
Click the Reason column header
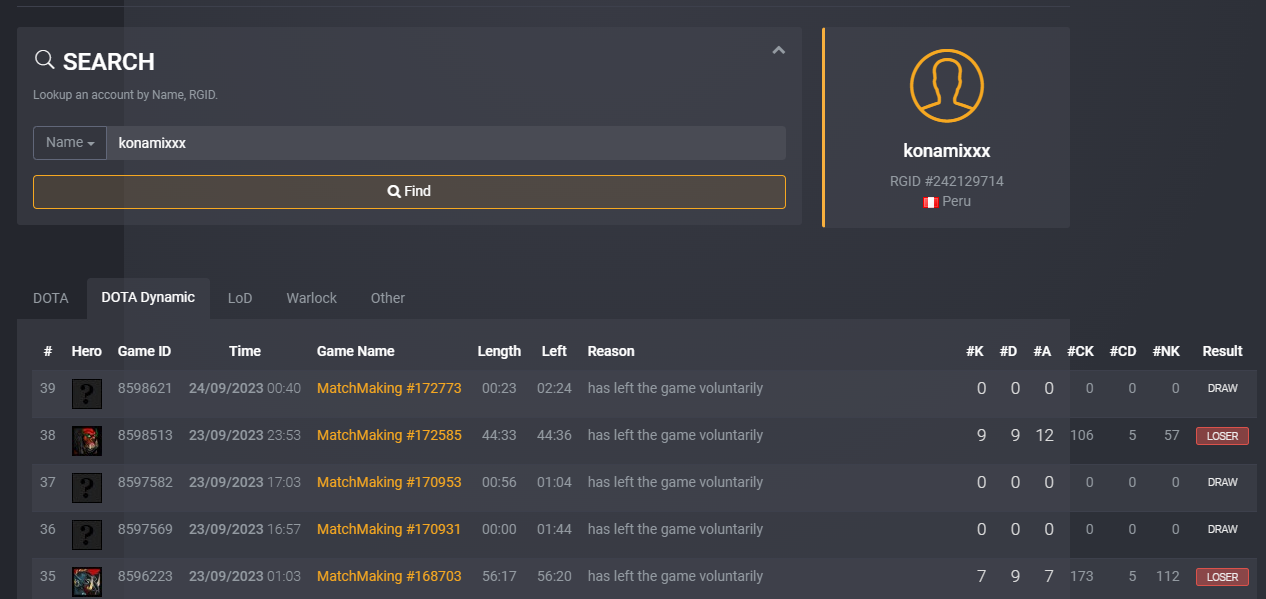(611, 351)
